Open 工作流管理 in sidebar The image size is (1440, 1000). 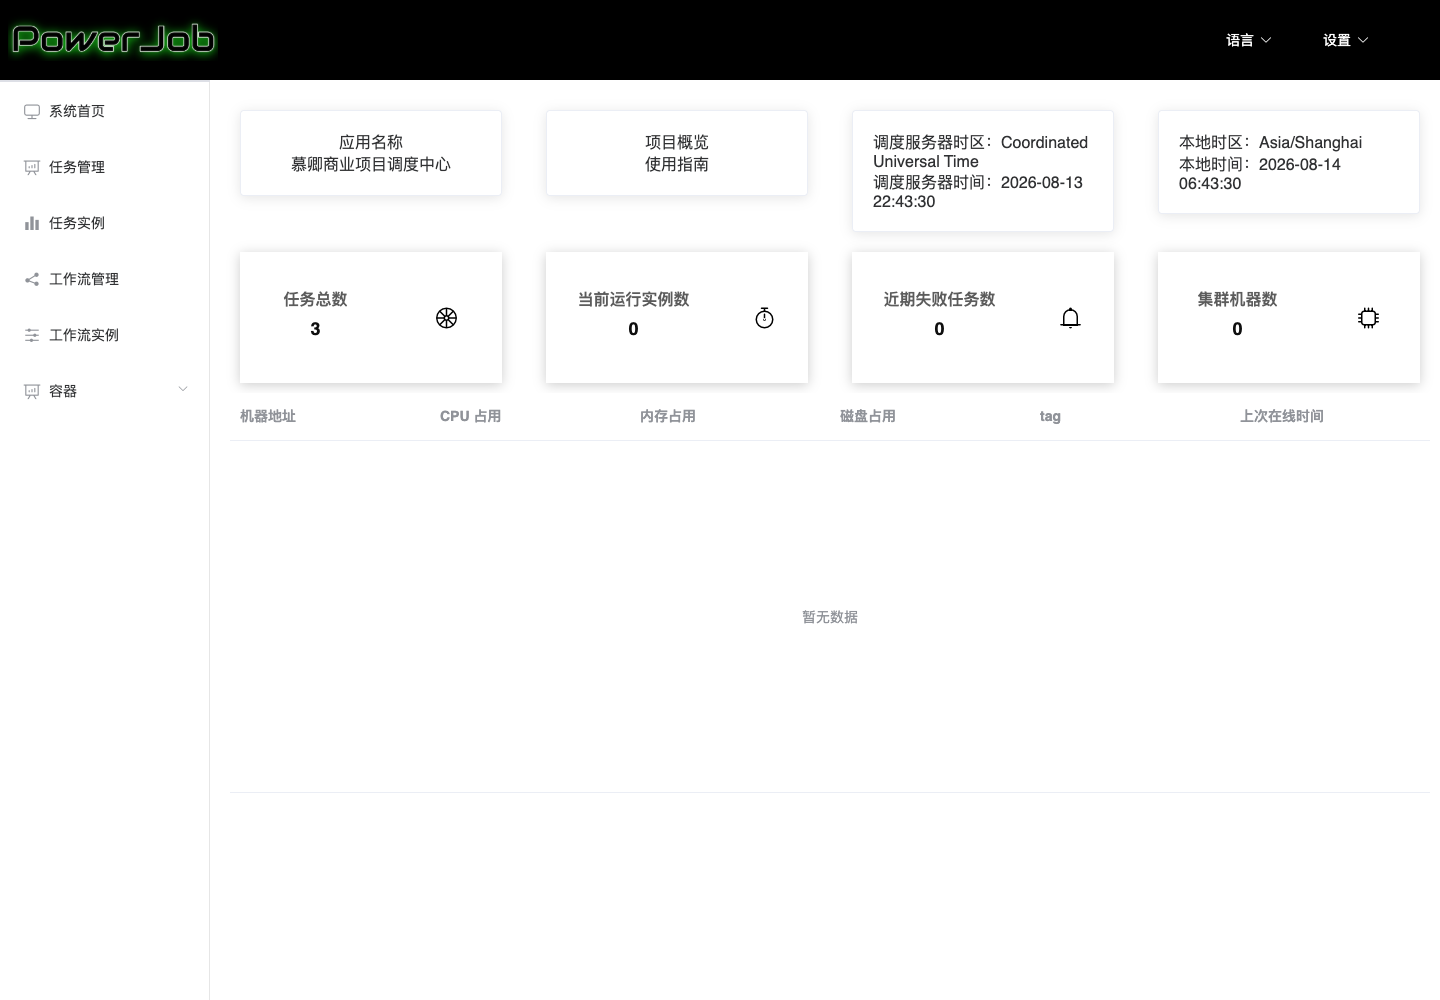(105, 279)
